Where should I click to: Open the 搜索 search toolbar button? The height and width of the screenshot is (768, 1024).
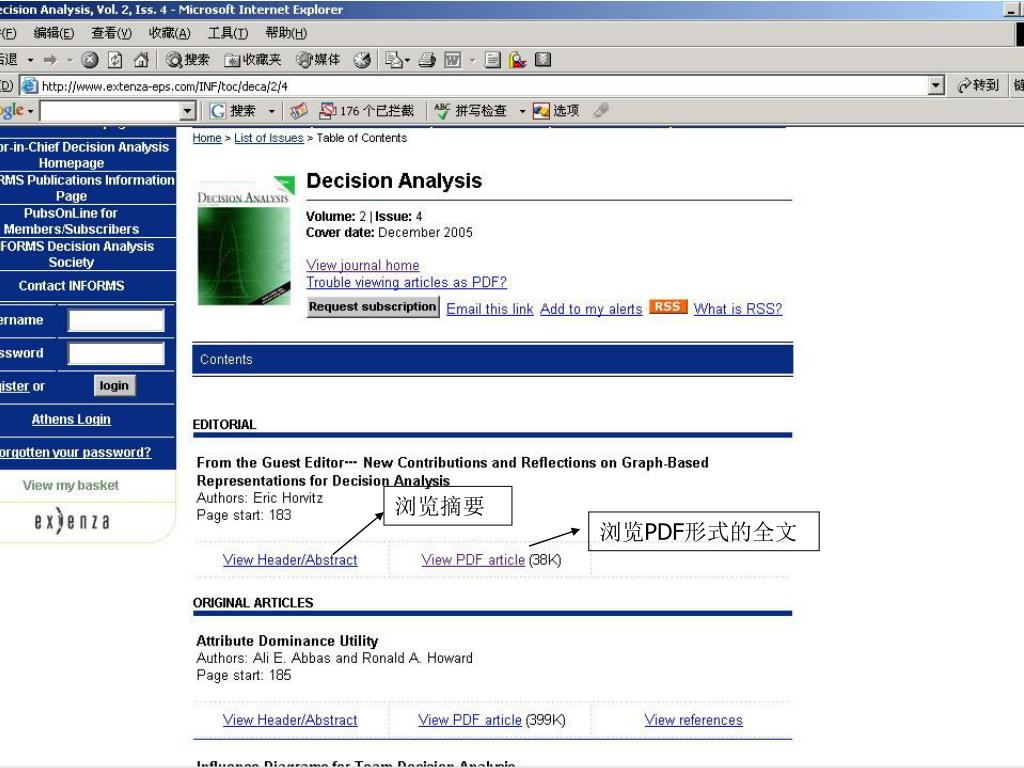tap(187, 60)
